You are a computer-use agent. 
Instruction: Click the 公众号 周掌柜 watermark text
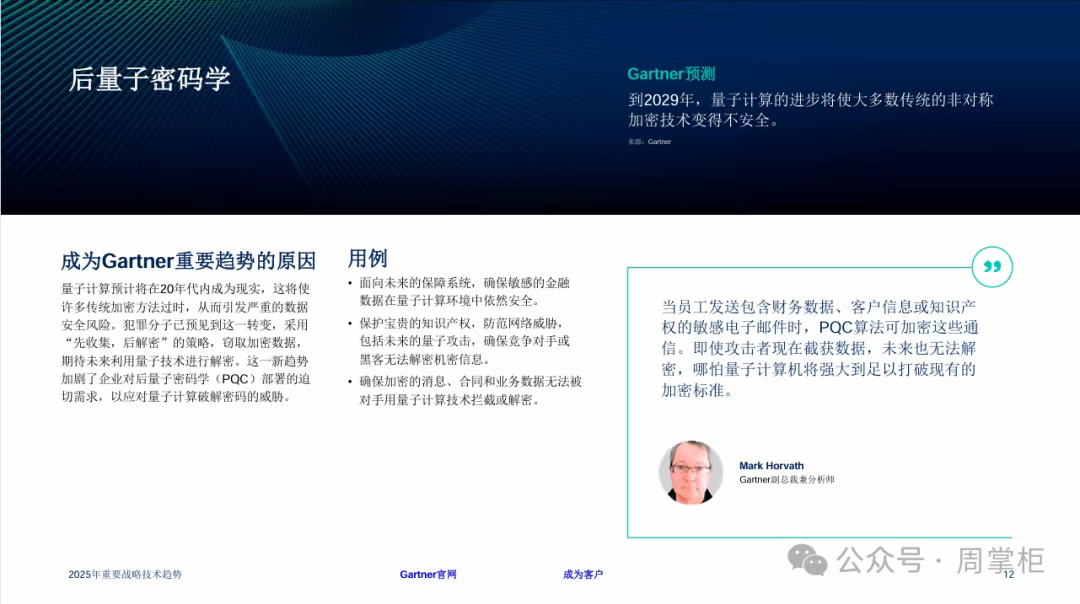[940, 560]
